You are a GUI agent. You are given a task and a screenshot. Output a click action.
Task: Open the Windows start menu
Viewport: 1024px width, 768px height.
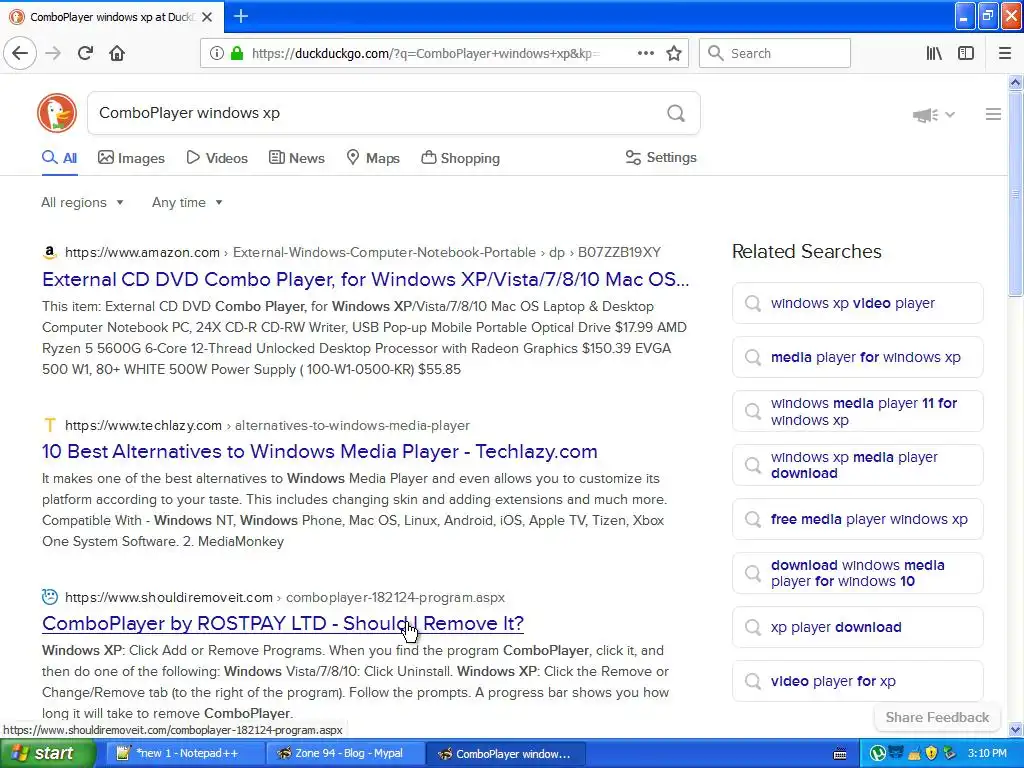[47, 753]
